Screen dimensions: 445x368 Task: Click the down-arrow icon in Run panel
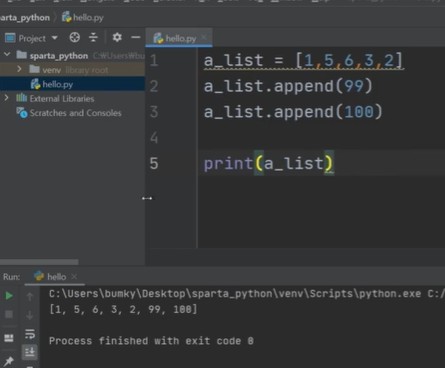point(30,315)
